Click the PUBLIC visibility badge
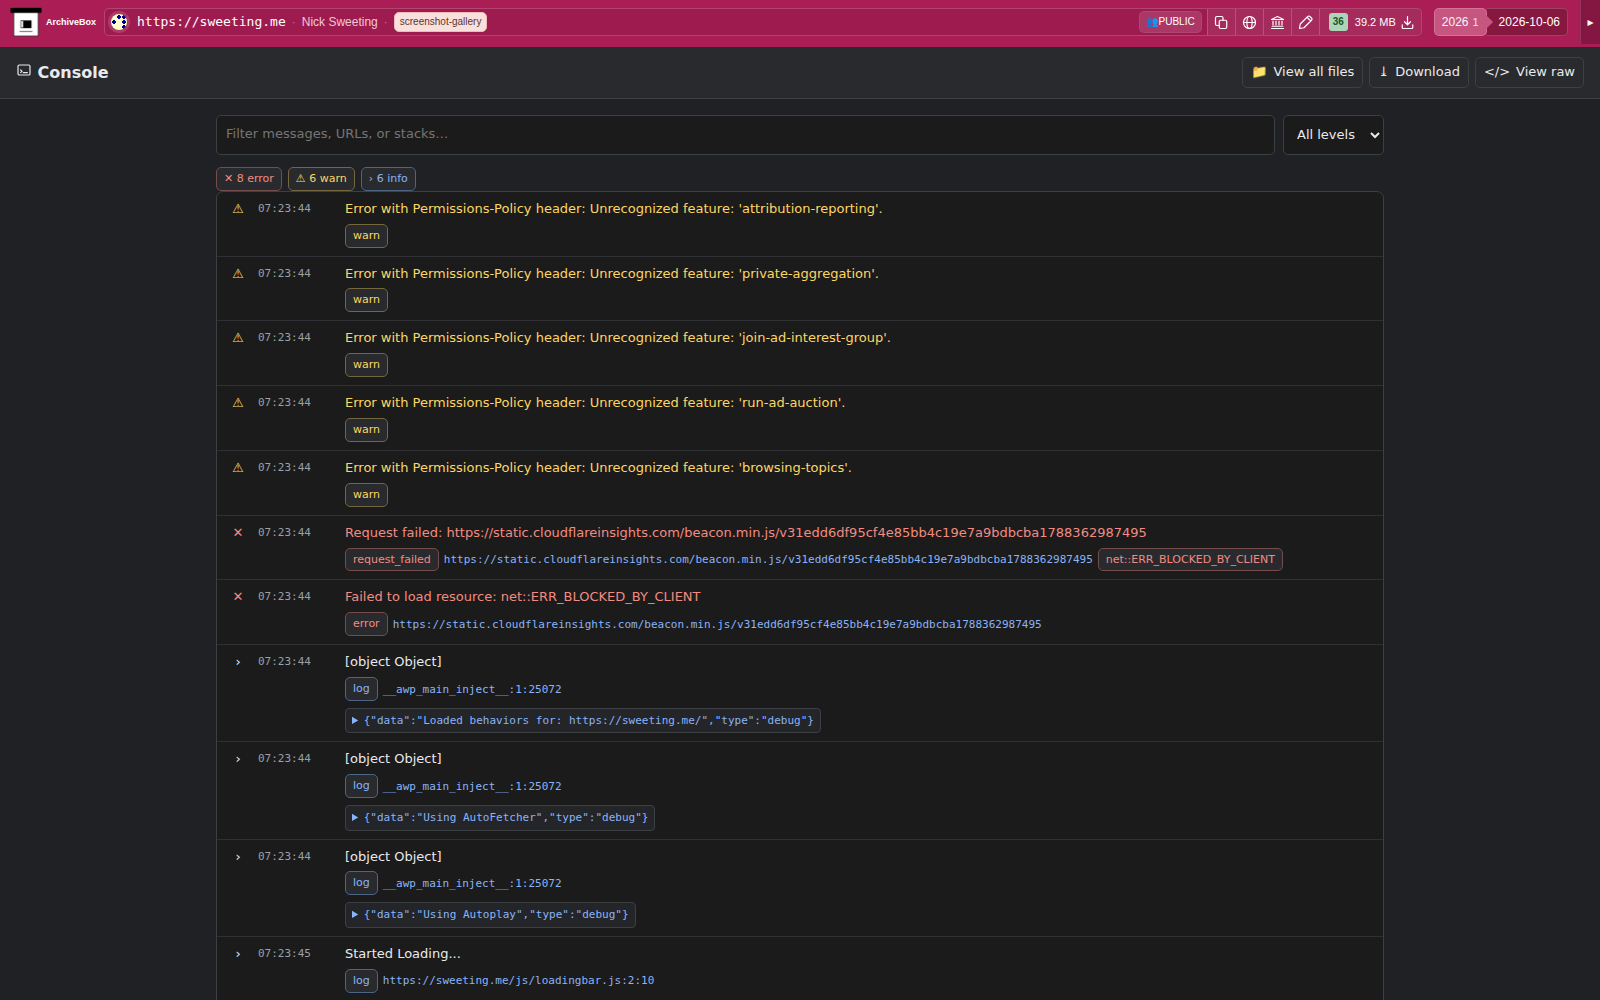Viewport: 1600px width, 1000px height. (1170, 22)
